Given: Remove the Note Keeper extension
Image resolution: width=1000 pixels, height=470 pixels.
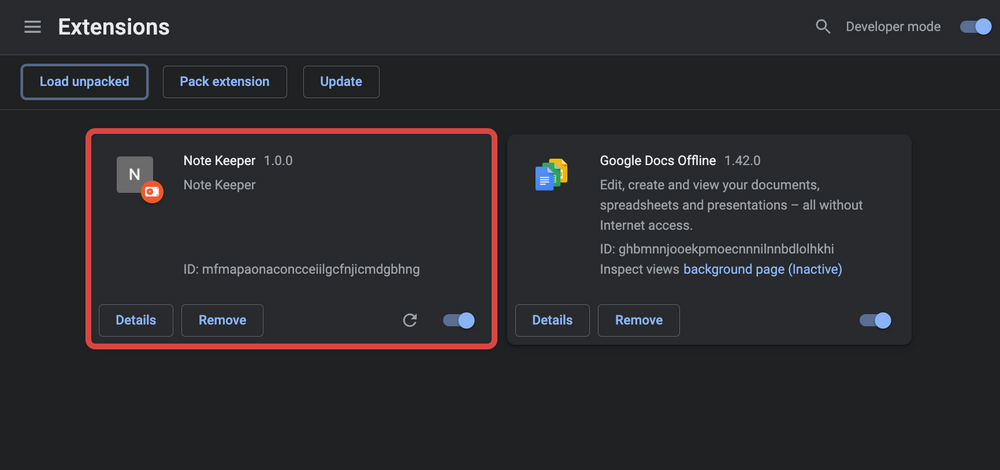Looking at the screenshot, I should (222, 320).
